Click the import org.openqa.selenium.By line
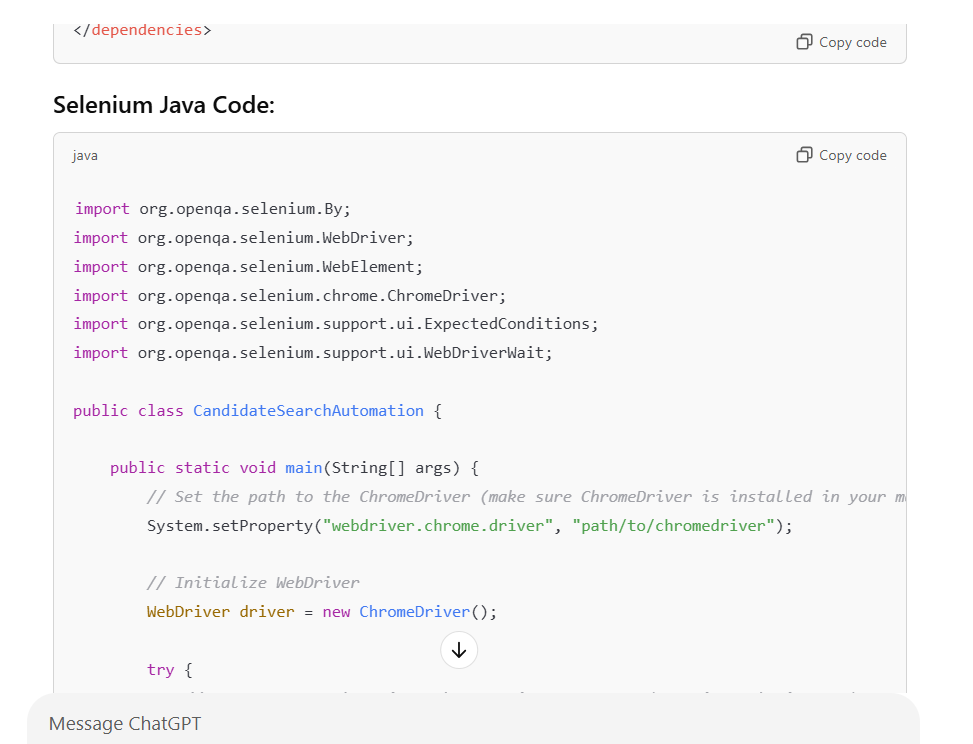Viewport: 973px width, 744px height. tap(213, 209)
